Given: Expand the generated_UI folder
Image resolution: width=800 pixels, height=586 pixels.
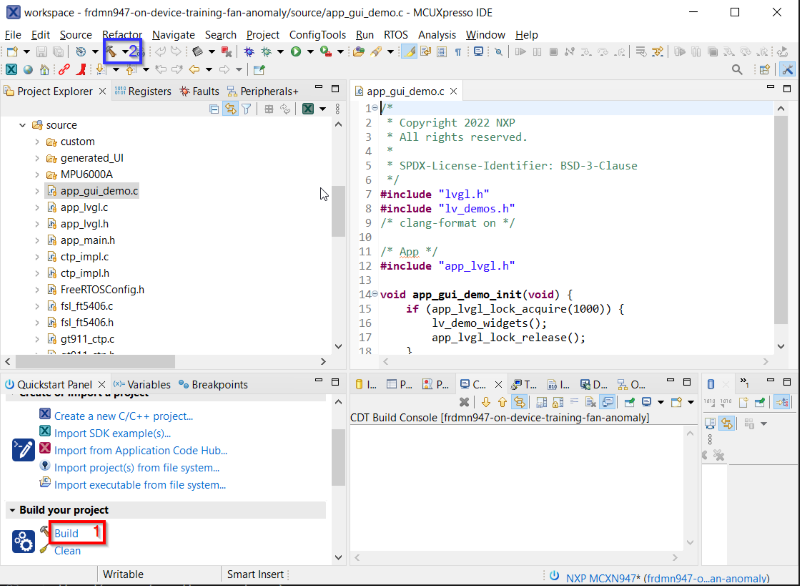Looking at the screenshot, I should [37, 158].
